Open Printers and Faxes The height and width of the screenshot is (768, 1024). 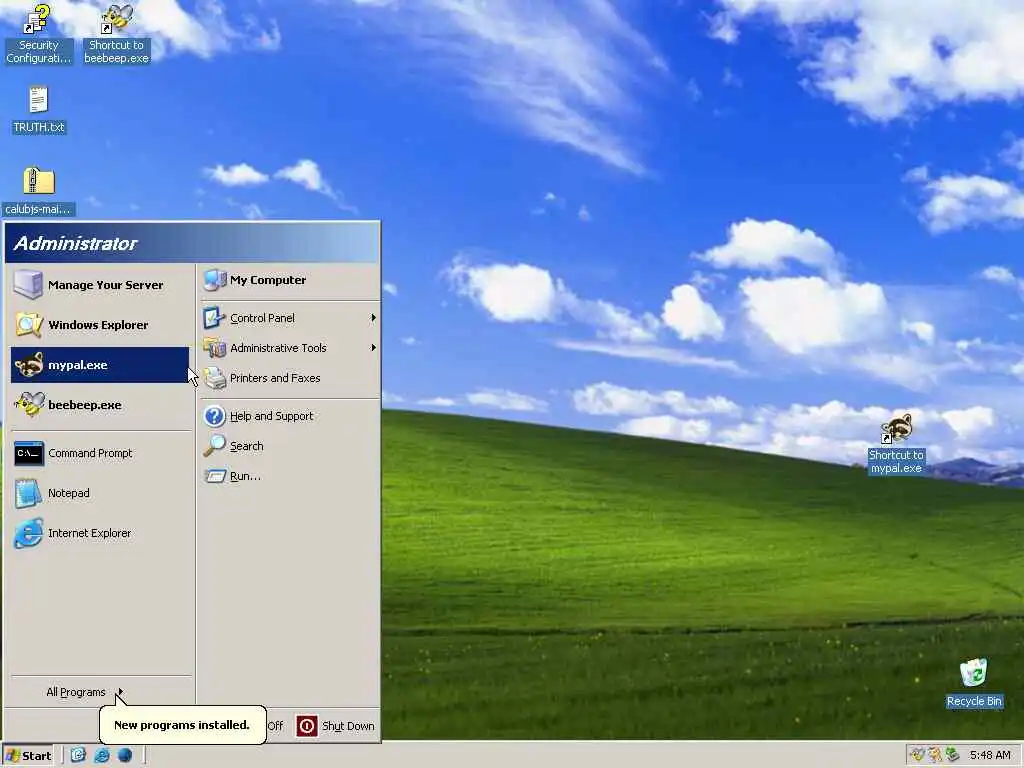tap(290, 378)
